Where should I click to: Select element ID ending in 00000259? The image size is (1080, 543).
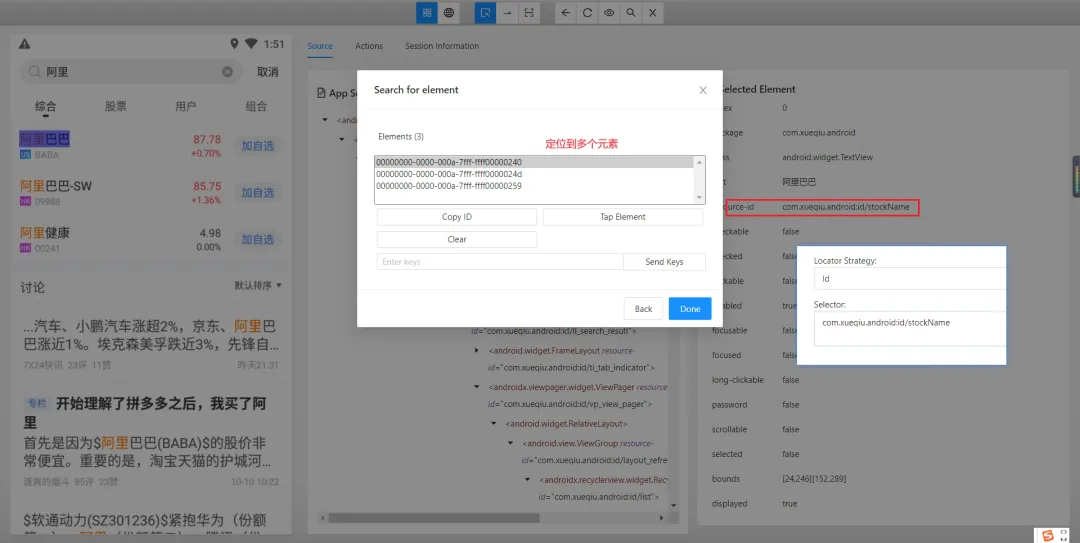point(535,185)
